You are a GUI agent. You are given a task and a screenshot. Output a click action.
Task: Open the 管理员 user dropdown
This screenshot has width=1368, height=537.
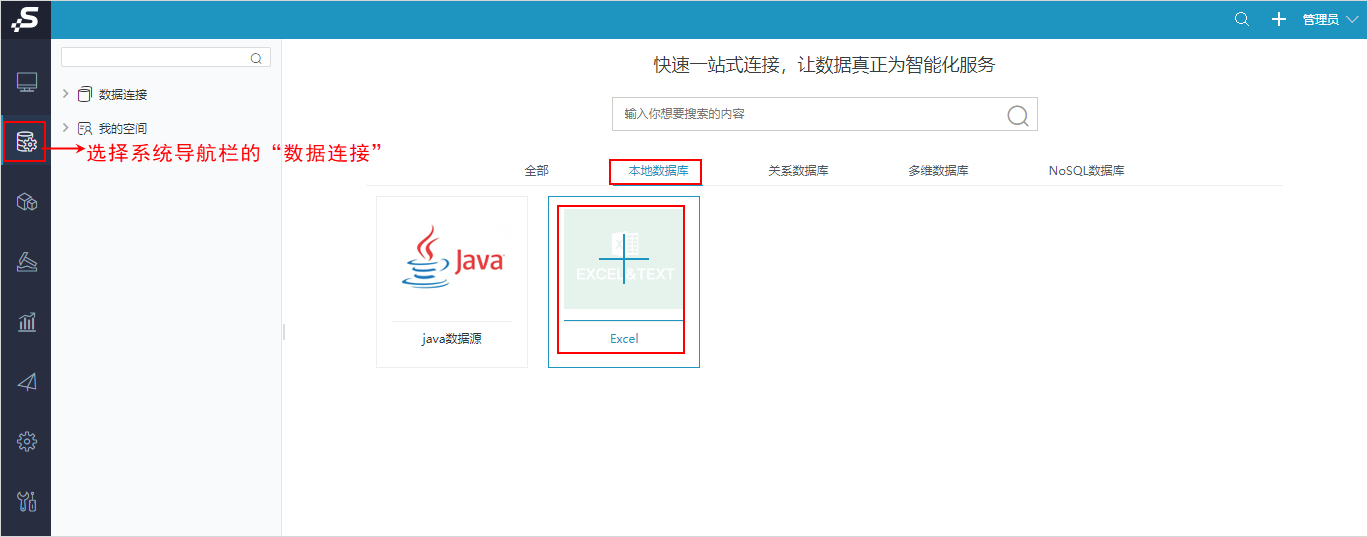coord(1331,19)
